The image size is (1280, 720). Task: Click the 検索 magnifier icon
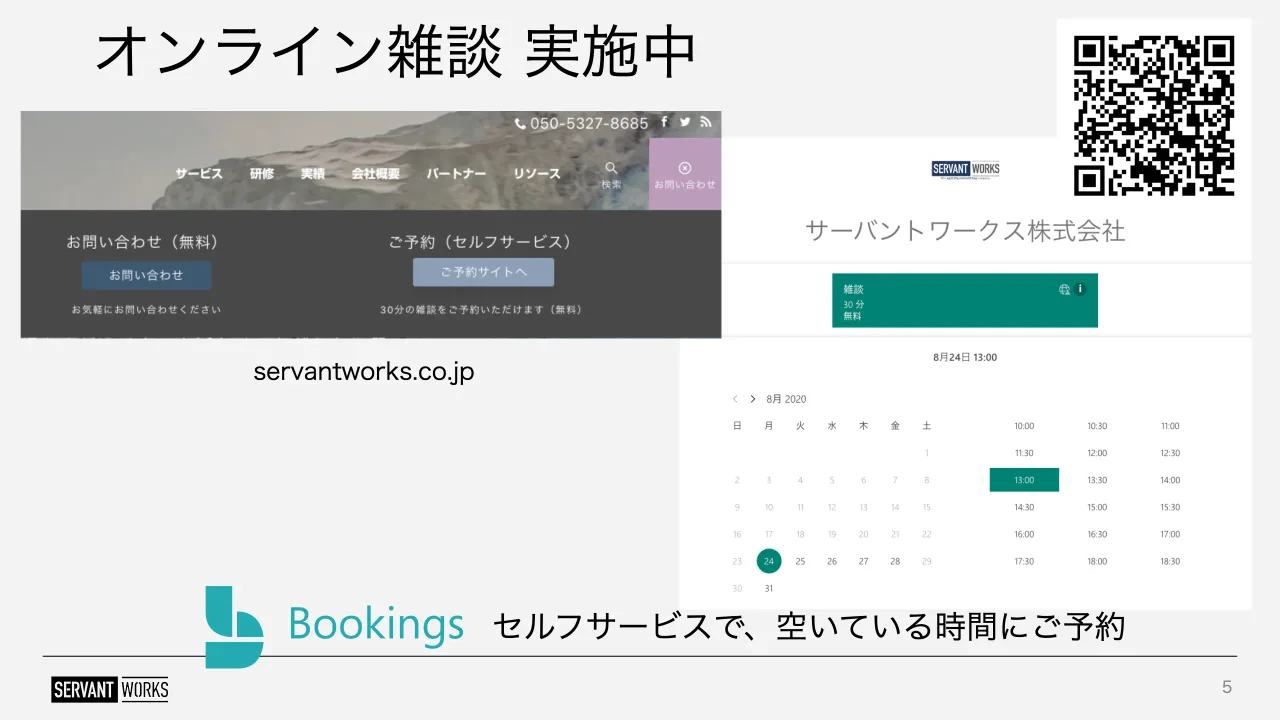[611, 168]
